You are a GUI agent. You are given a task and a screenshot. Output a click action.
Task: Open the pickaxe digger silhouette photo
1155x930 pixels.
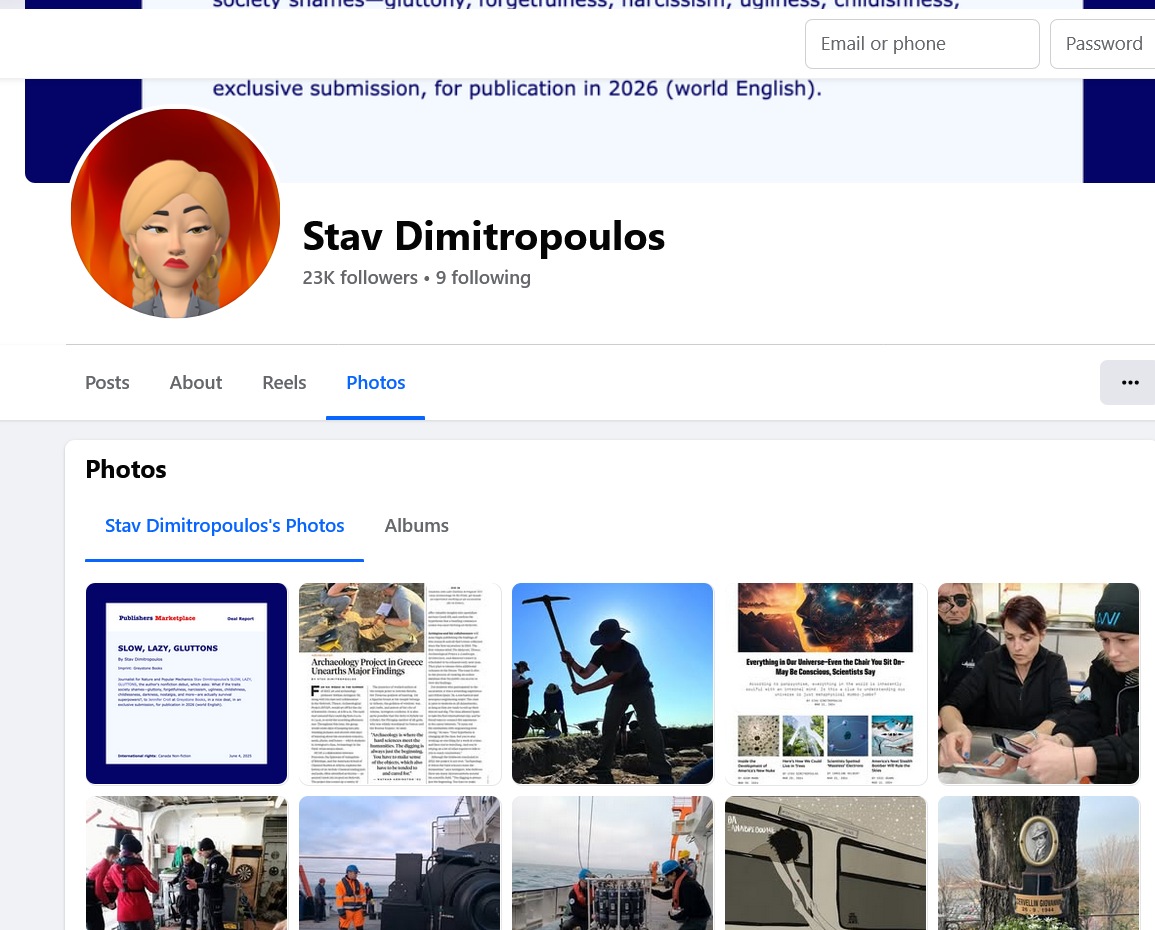(x=613, y=683)
